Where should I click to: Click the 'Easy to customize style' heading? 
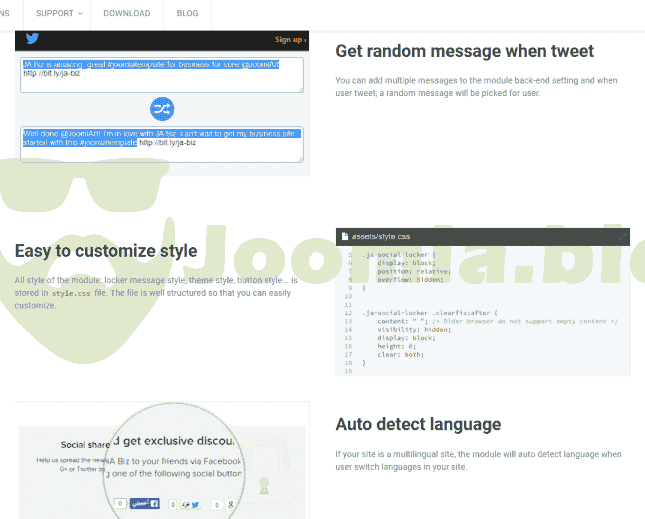click(x=106, y=250)
